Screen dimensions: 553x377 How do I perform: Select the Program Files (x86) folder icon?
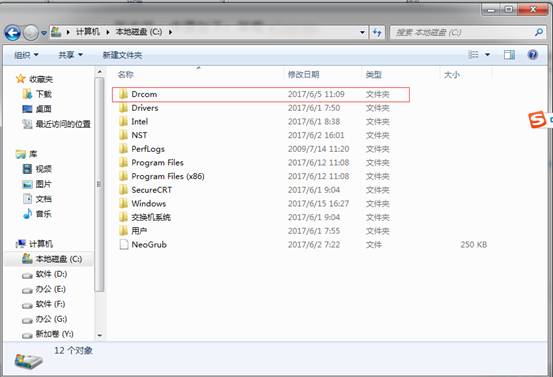pos(123,176)
